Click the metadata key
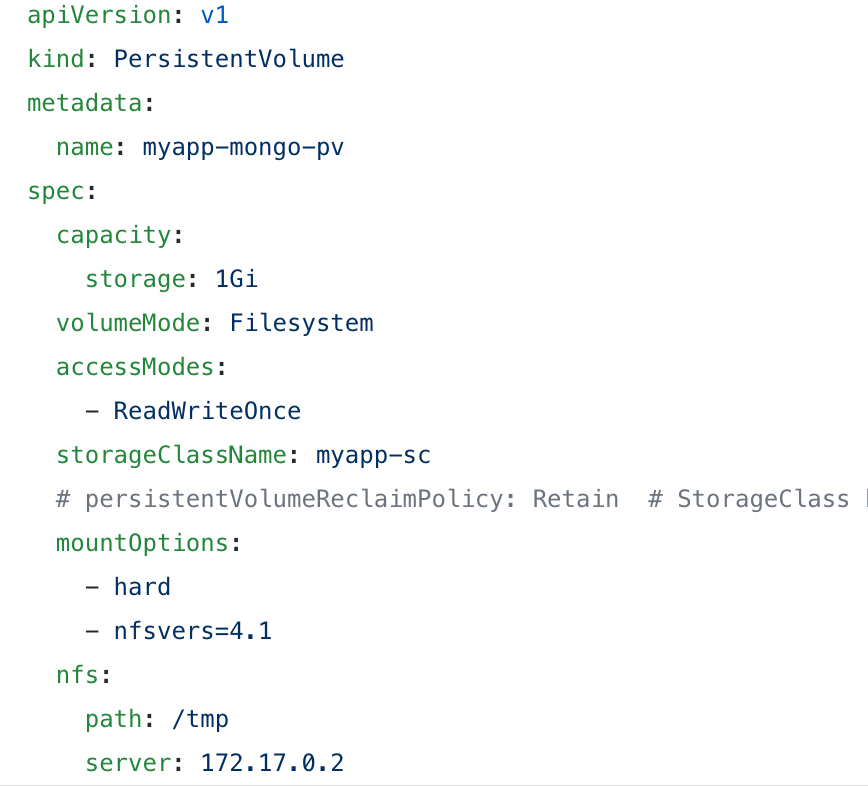This screenshot has height=786, width=868. click(x=84, y=103)
